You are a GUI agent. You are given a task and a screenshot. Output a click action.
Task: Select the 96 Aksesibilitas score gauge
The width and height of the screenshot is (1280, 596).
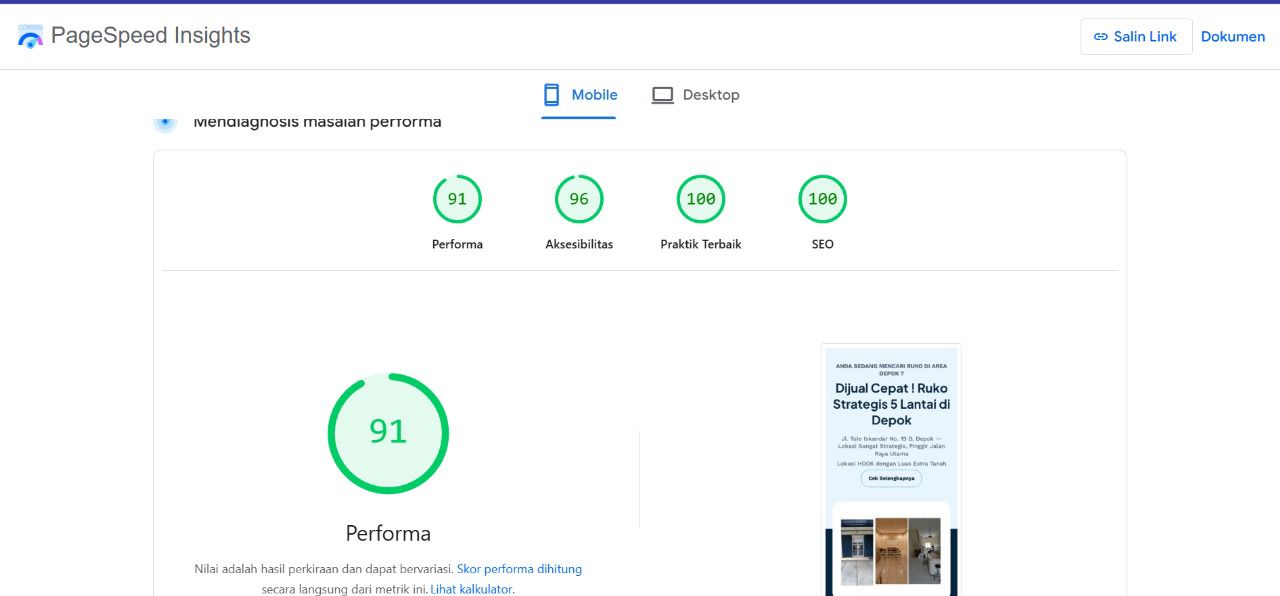[x=579, y=199]
